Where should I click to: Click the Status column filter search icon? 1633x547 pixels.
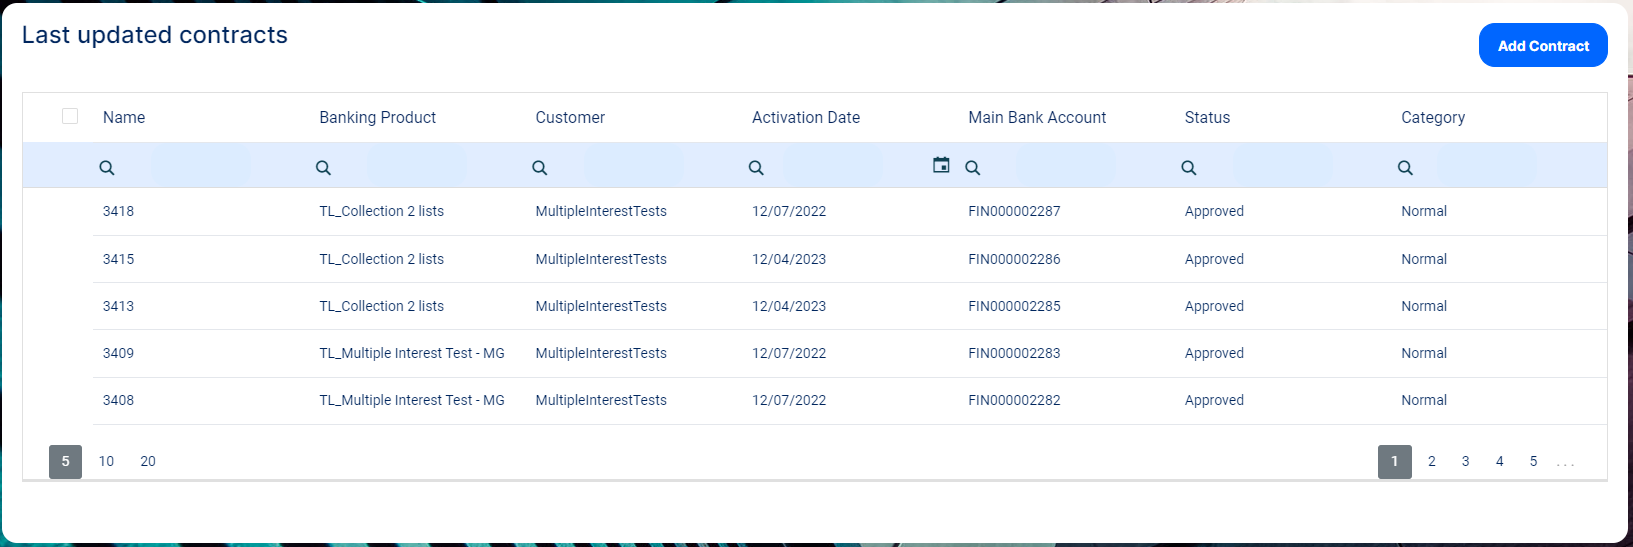click(1189, 168)
